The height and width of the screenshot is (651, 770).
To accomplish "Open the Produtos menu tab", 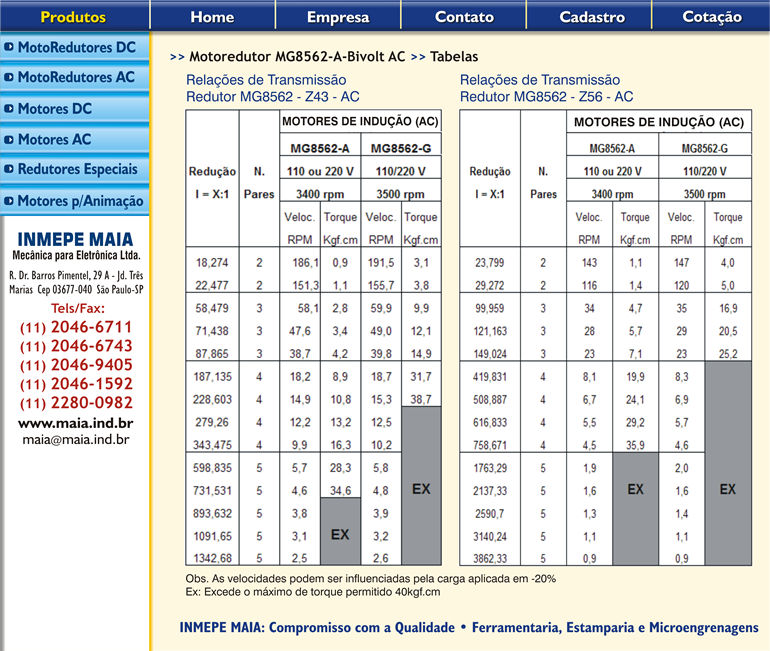I will pos(73,16).
